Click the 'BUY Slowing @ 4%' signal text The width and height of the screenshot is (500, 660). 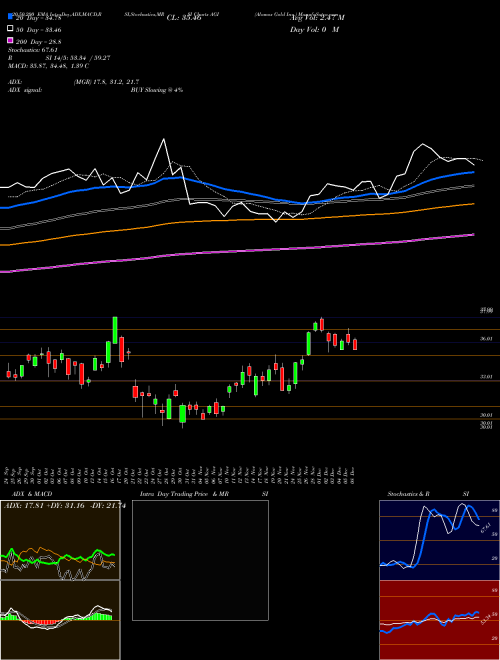coord(157,90)
